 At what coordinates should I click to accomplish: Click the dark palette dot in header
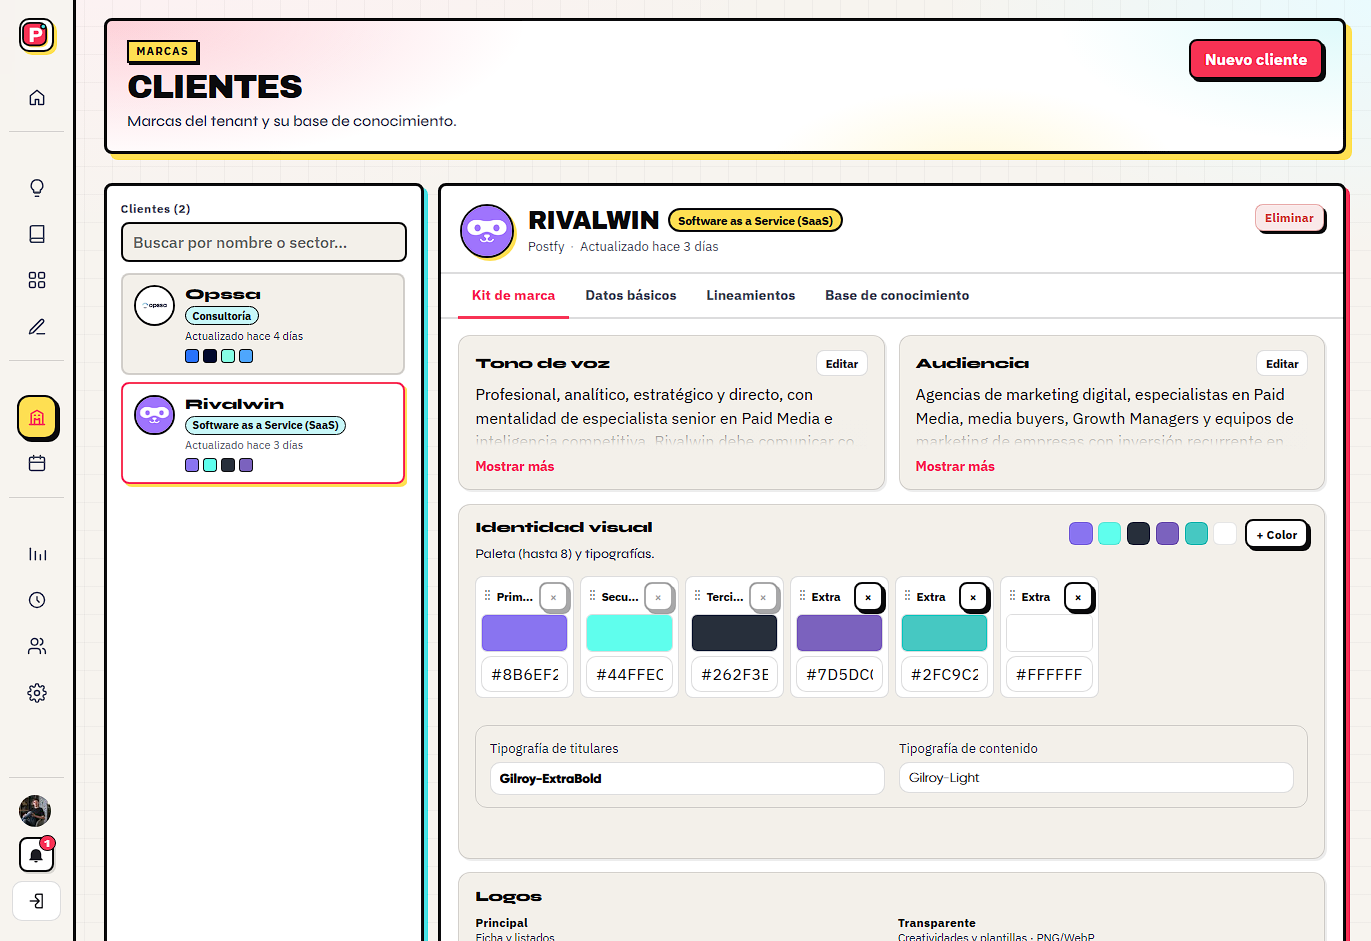click(x=1138, y=534)
